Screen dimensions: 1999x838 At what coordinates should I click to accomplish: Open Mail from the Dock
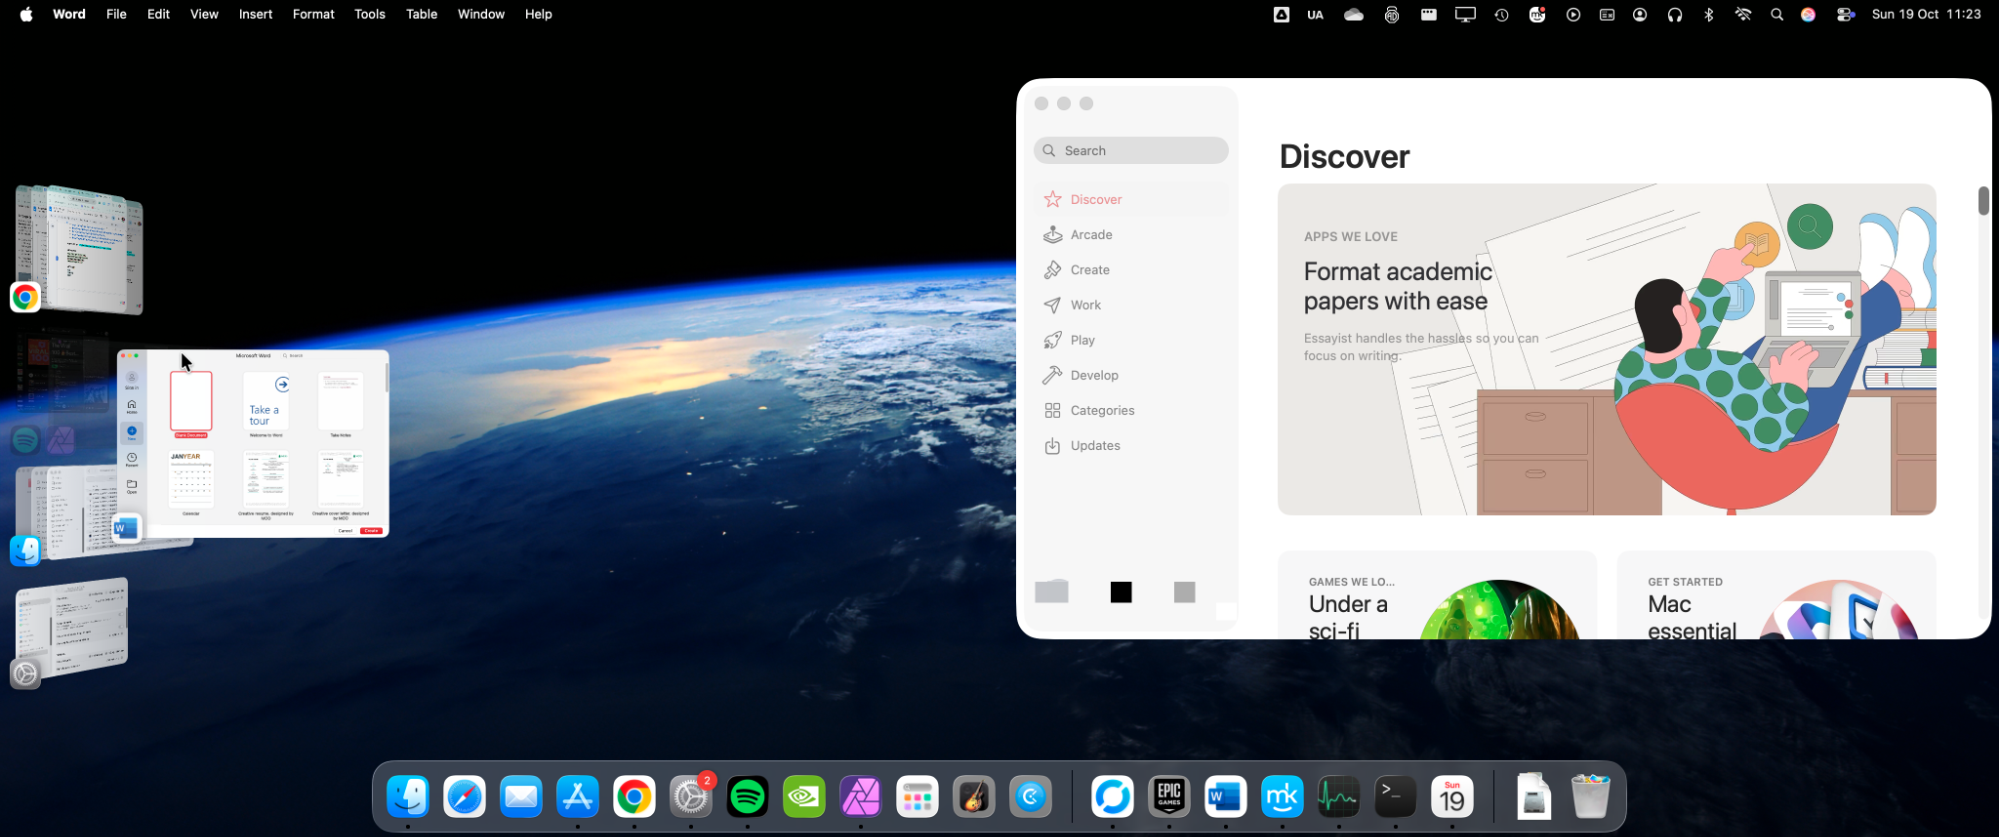tap(521, 797)
